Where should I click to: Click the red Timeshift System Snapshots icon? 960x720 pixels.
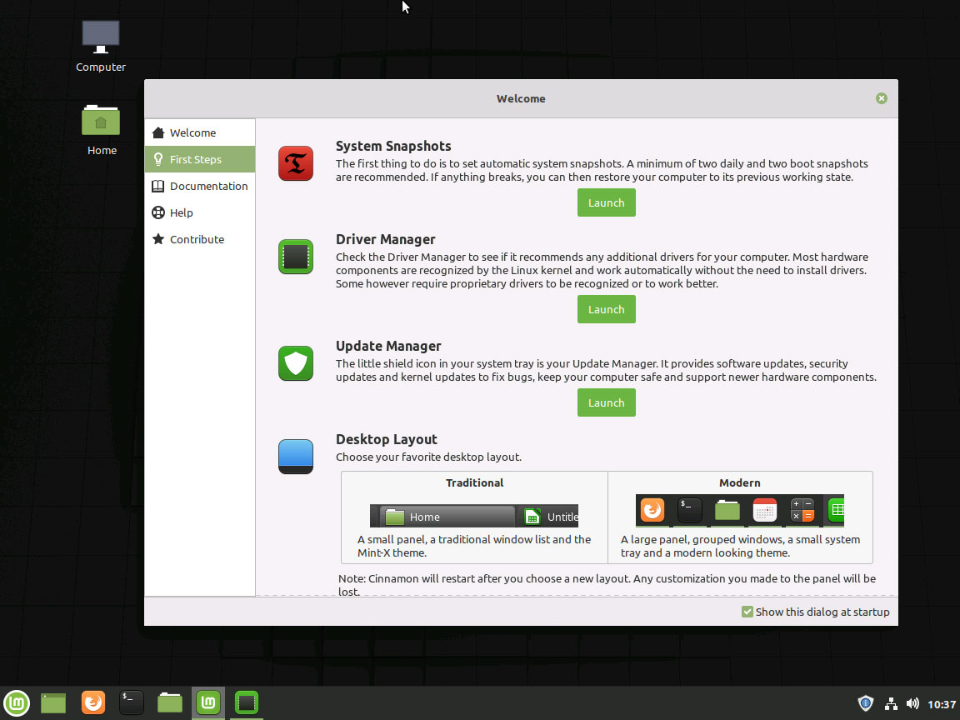(x=296, y=163)
